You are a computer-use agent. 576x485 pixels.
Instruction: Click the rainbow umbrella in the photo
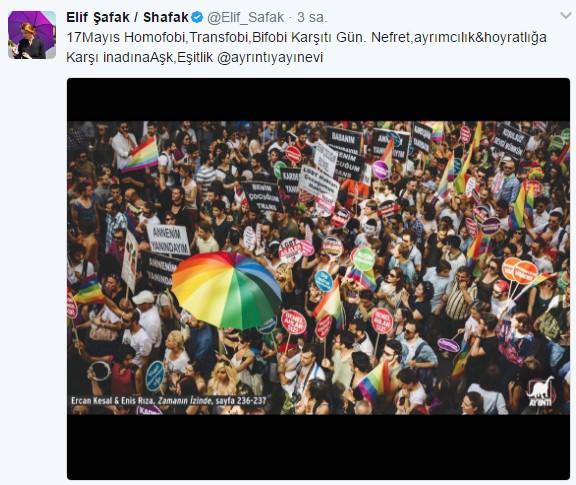pos(227,289)
